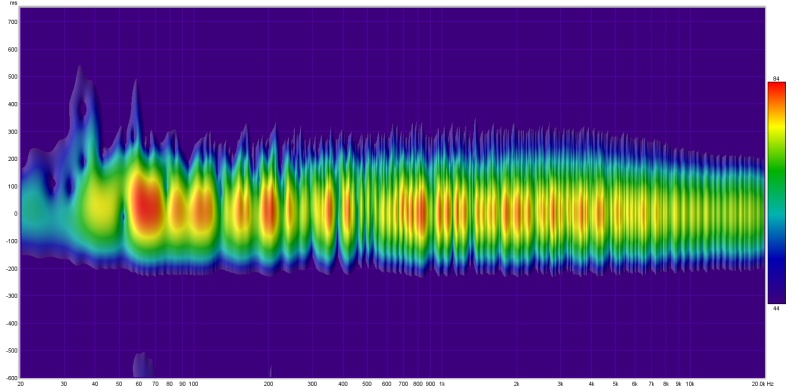Click the -300 tick on the time axis
Screen dimensions: 800x389
[11, 296]
